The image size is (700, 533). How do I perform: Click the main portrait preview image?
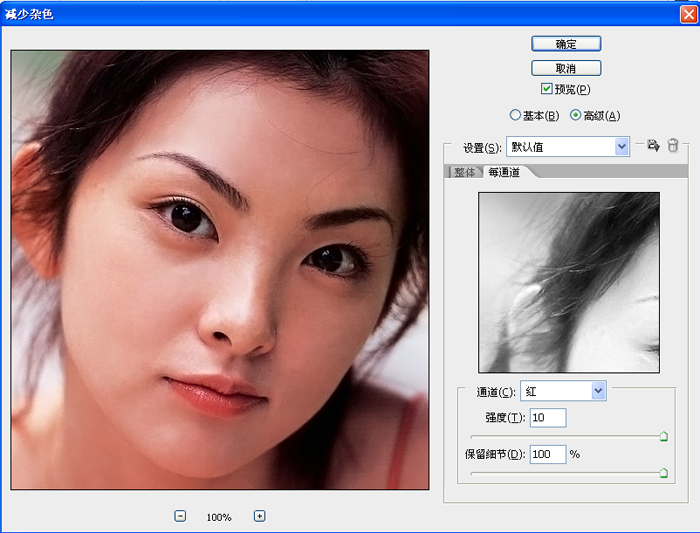(220, 270)
